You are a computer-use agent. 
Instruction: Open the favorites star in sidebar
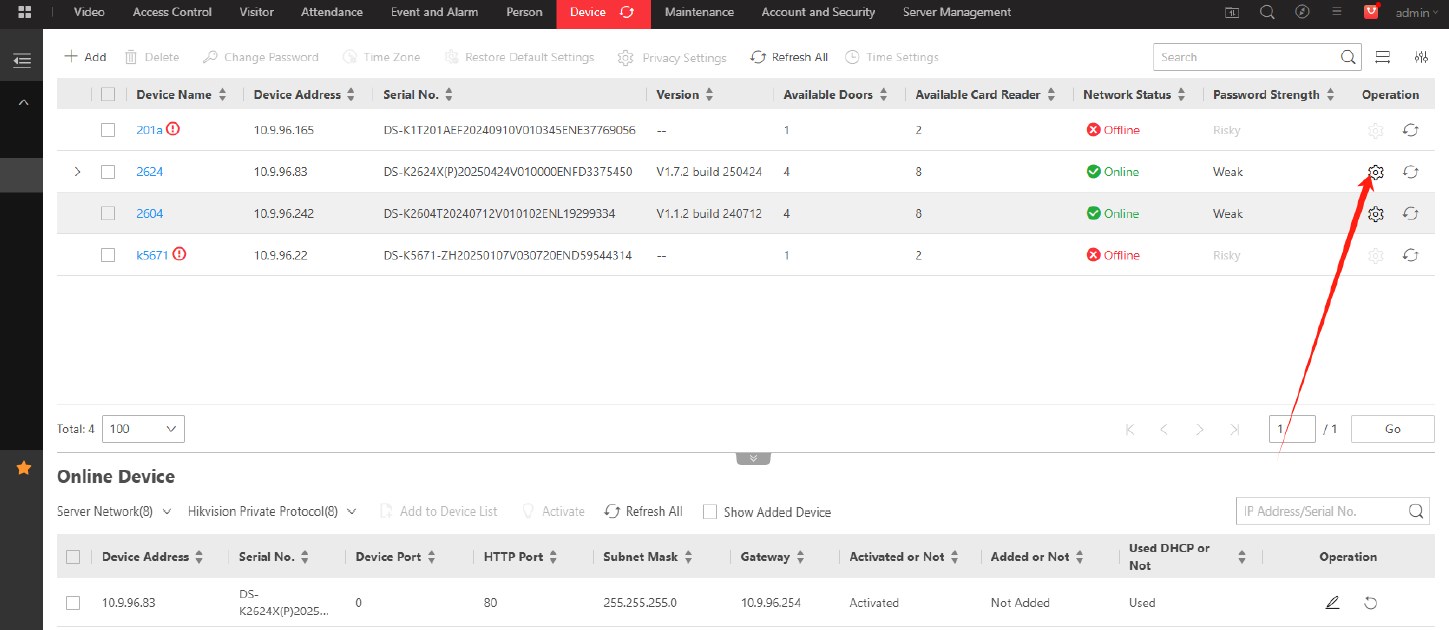24,468
